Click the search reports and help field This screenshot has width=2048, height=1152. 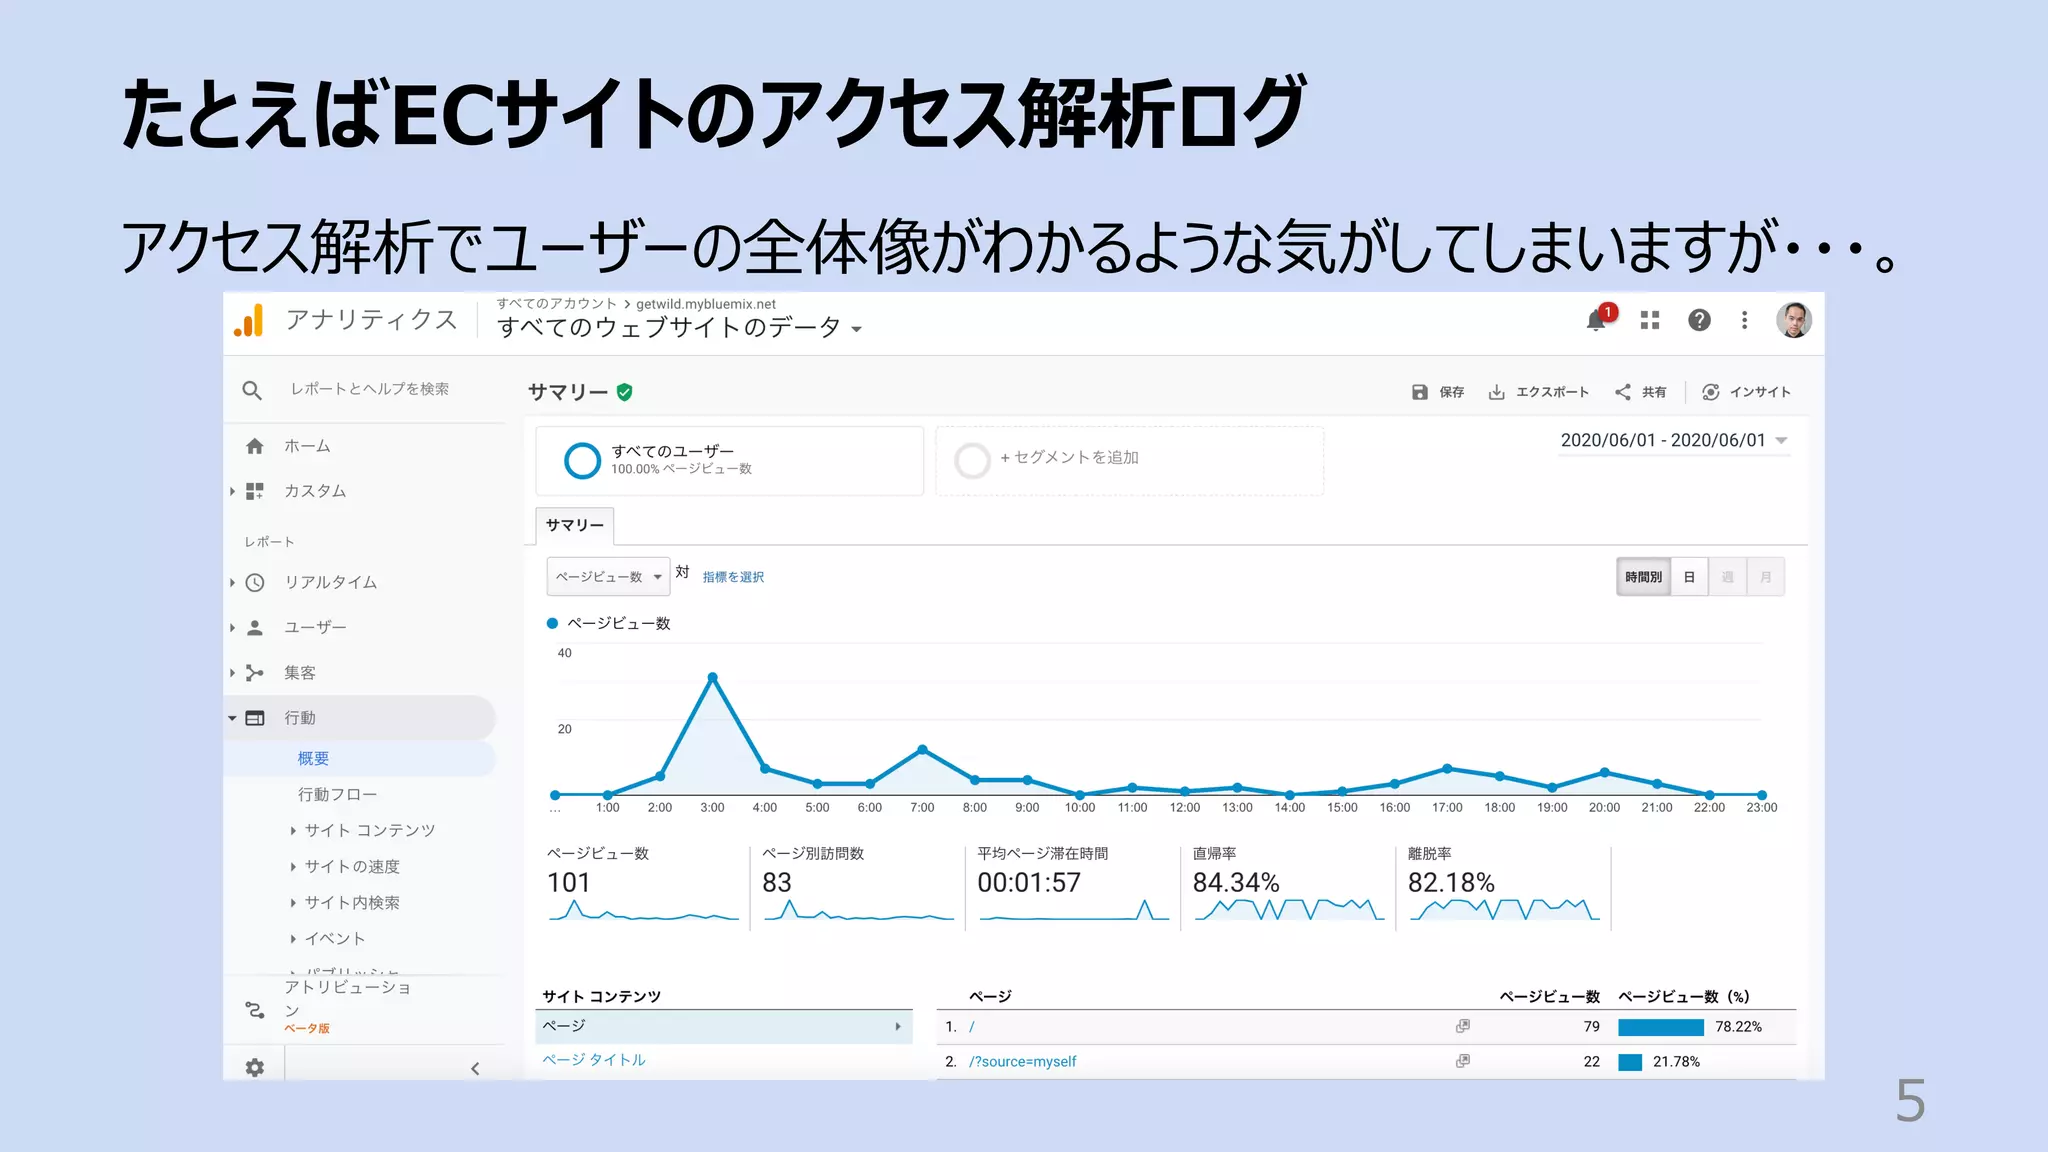[370, 389]
